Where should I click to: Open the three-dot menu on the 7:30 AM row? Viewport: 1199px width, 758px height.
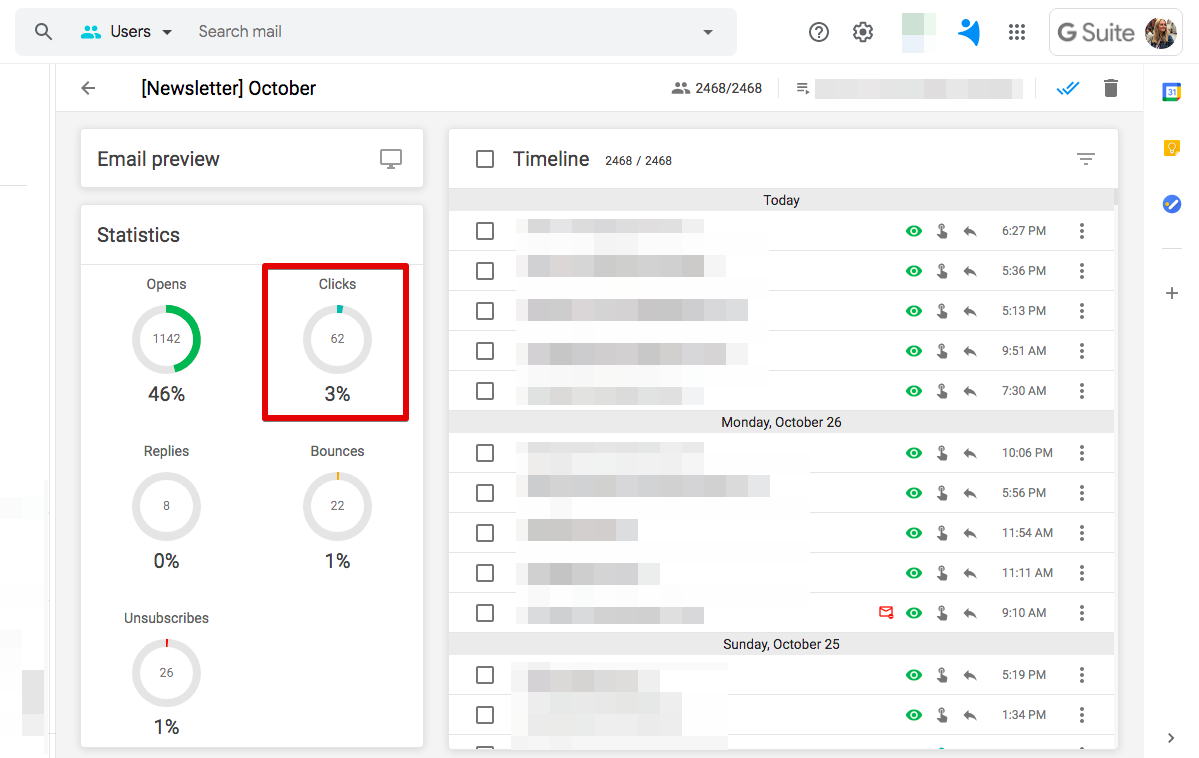coord(1081,390)
